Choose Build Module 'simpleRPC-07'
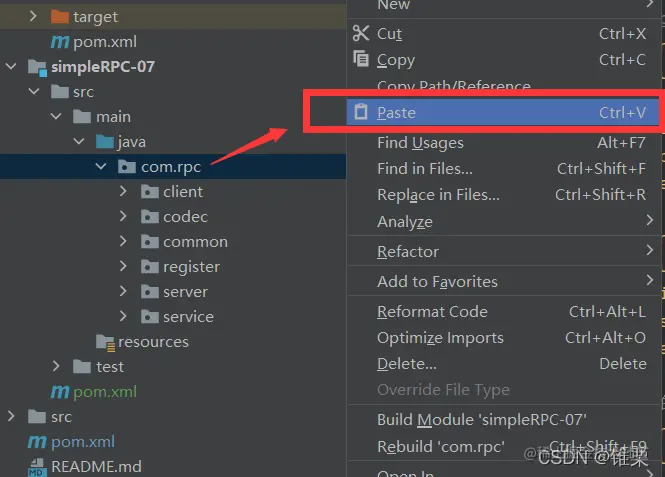The height and width of the screenshot is (477, 665). (x=503, y=420)
